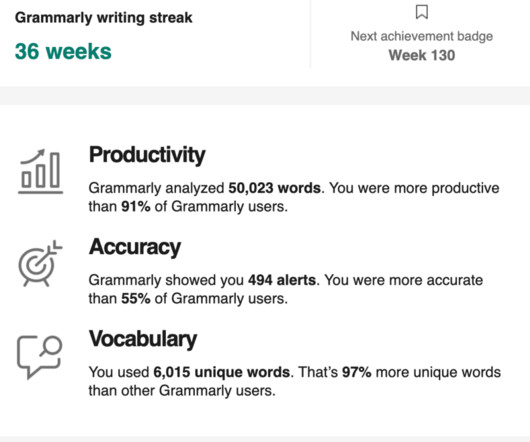Click the 91% productivity percentage
530x442 pixels.
pyautogui.click(x=136, y=206)
